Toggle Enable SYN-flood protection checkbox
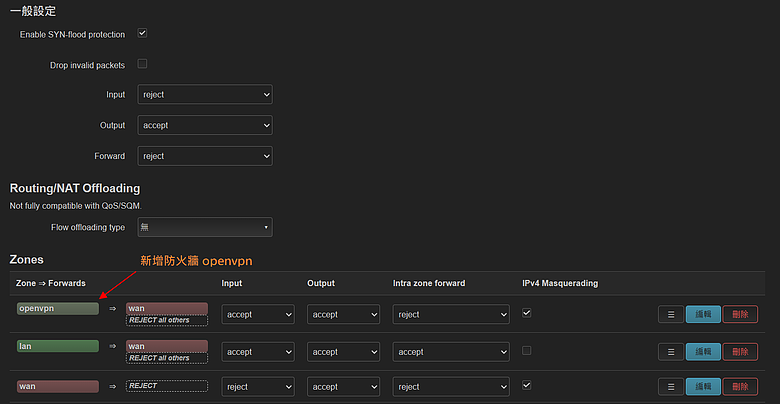The image size is (780, 404). tap(142, 33)
